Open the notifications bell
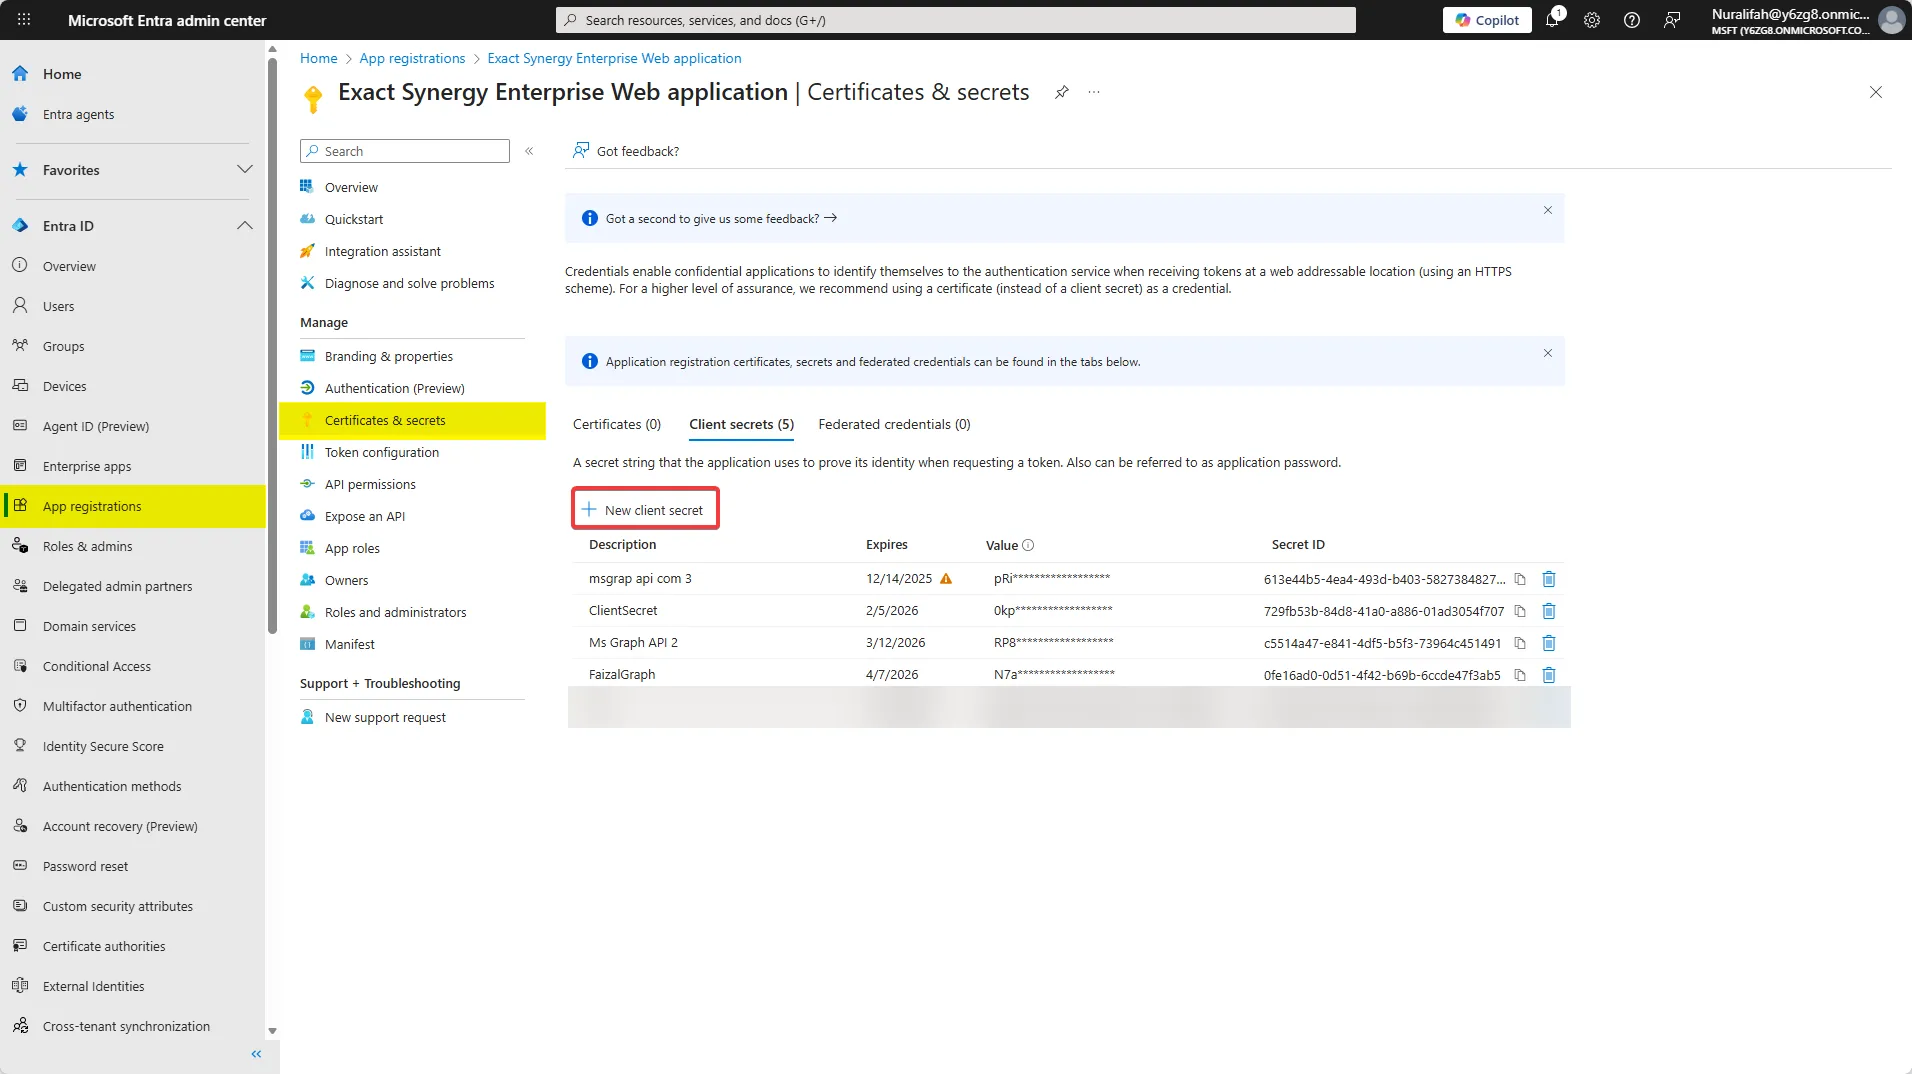Image resolution: width=1912 pixels, height=1074 pixels. (1553, 20)
